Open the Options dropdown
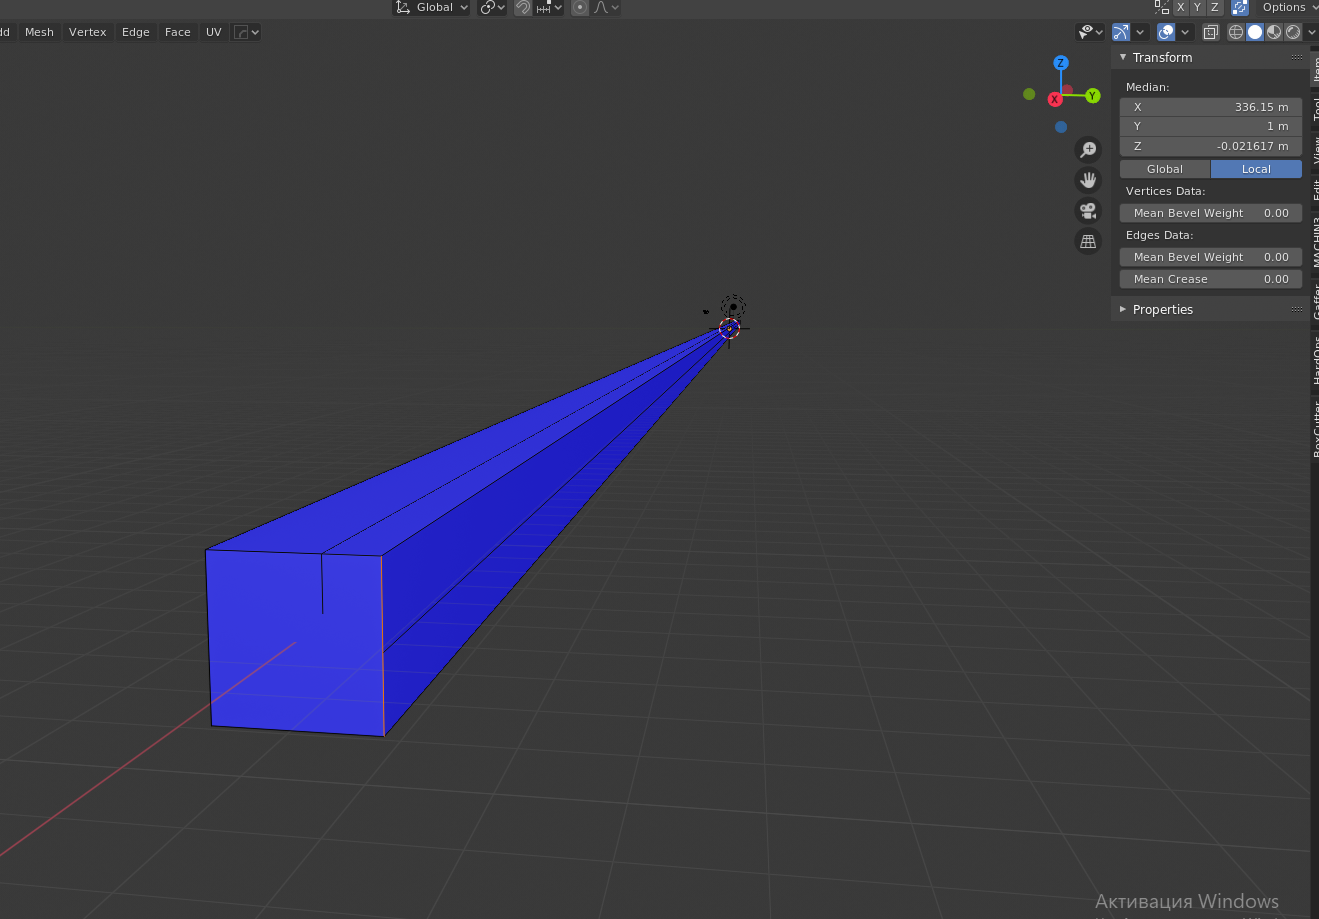The width and height of the screenshot is (1319, 919). pyautogui.click(x=1288, y=7)
